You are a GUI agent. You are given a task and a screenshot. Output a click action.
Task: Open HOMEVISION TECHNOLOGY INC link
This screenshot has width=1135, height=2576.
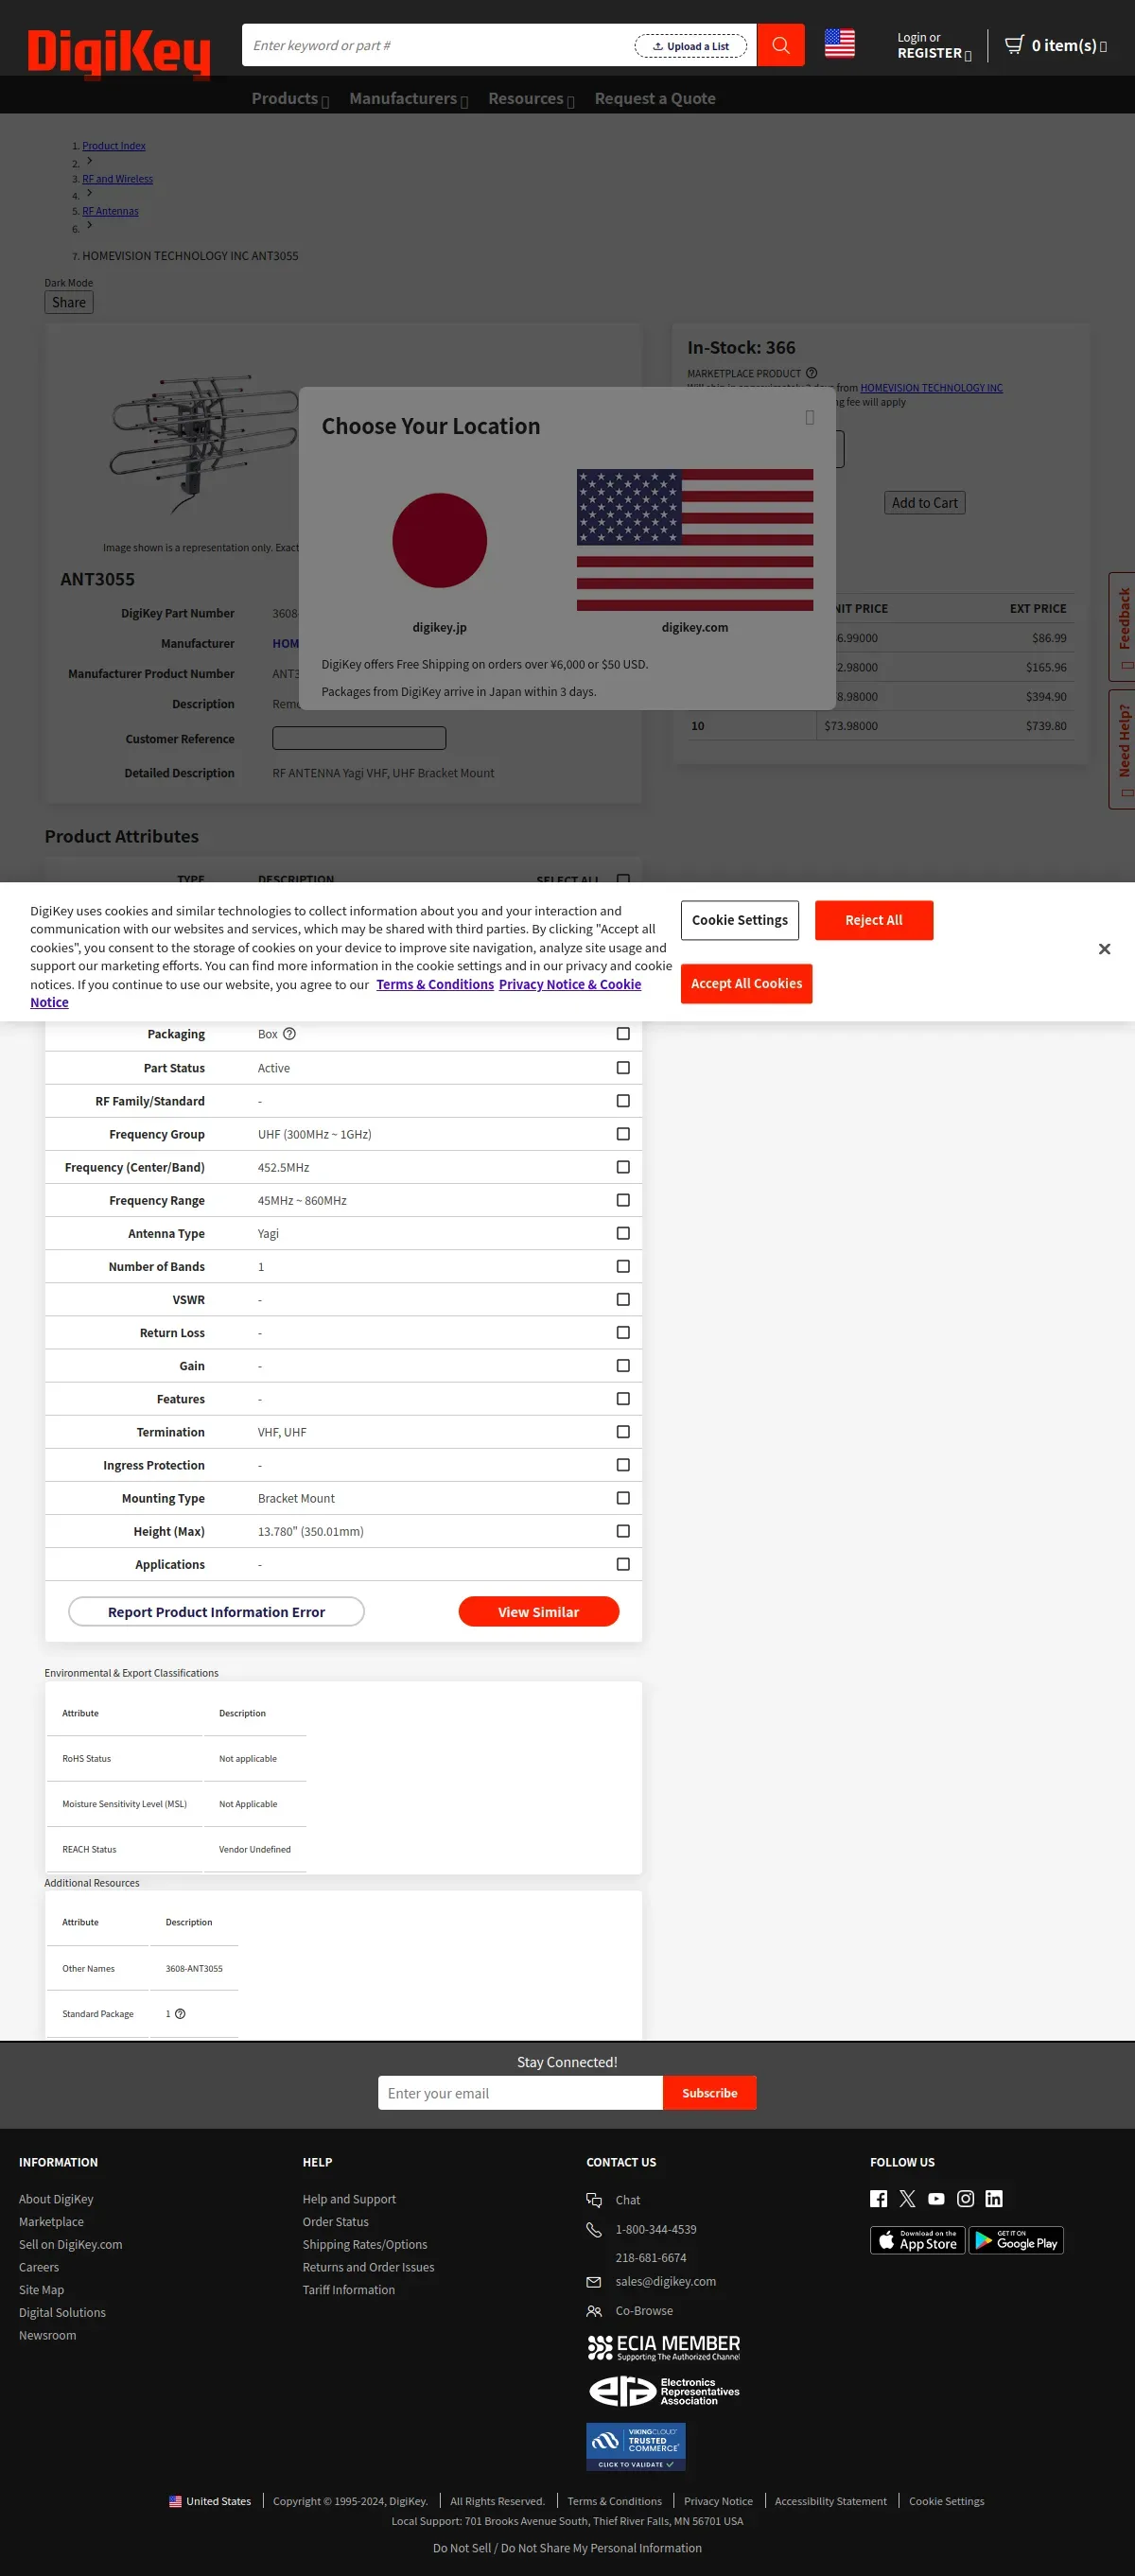pos(931,388)
